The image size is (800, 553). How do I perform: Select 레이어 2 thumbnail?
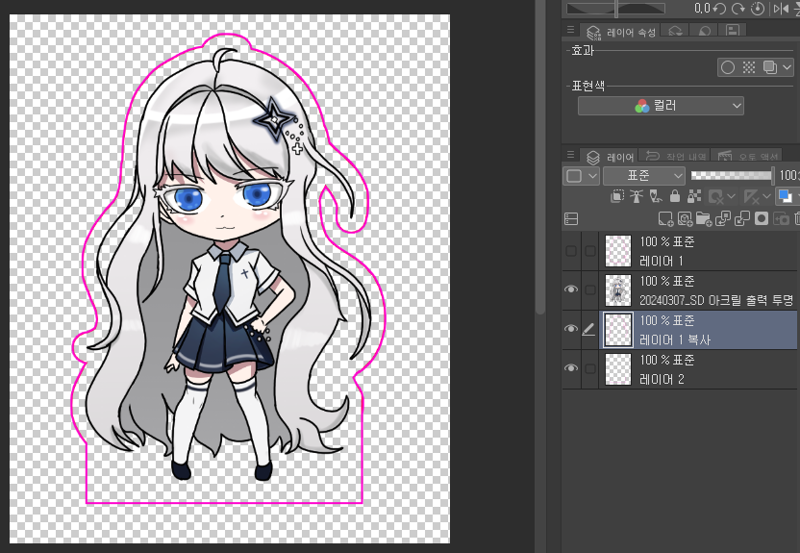618,369
